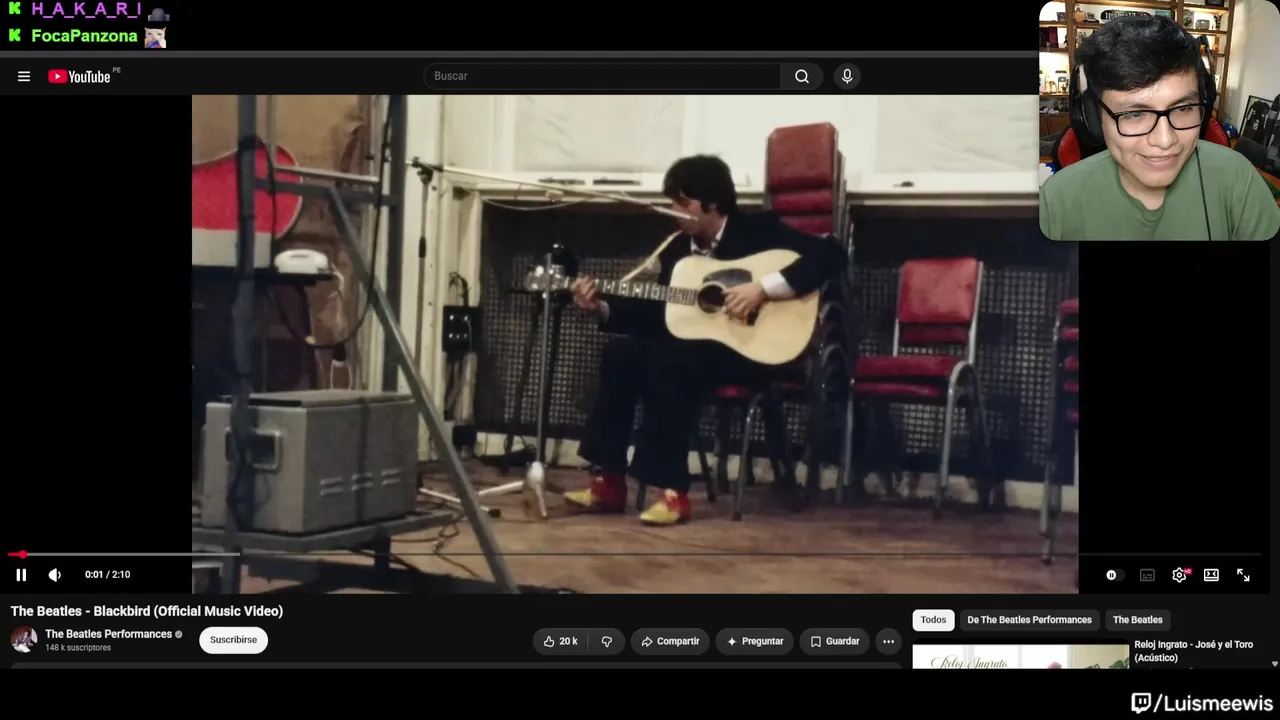Open the Reloj Ingrato - José y el Toro title
Screen dimensions: 1280x720
pyautogui.click(x=1193, y=651)
